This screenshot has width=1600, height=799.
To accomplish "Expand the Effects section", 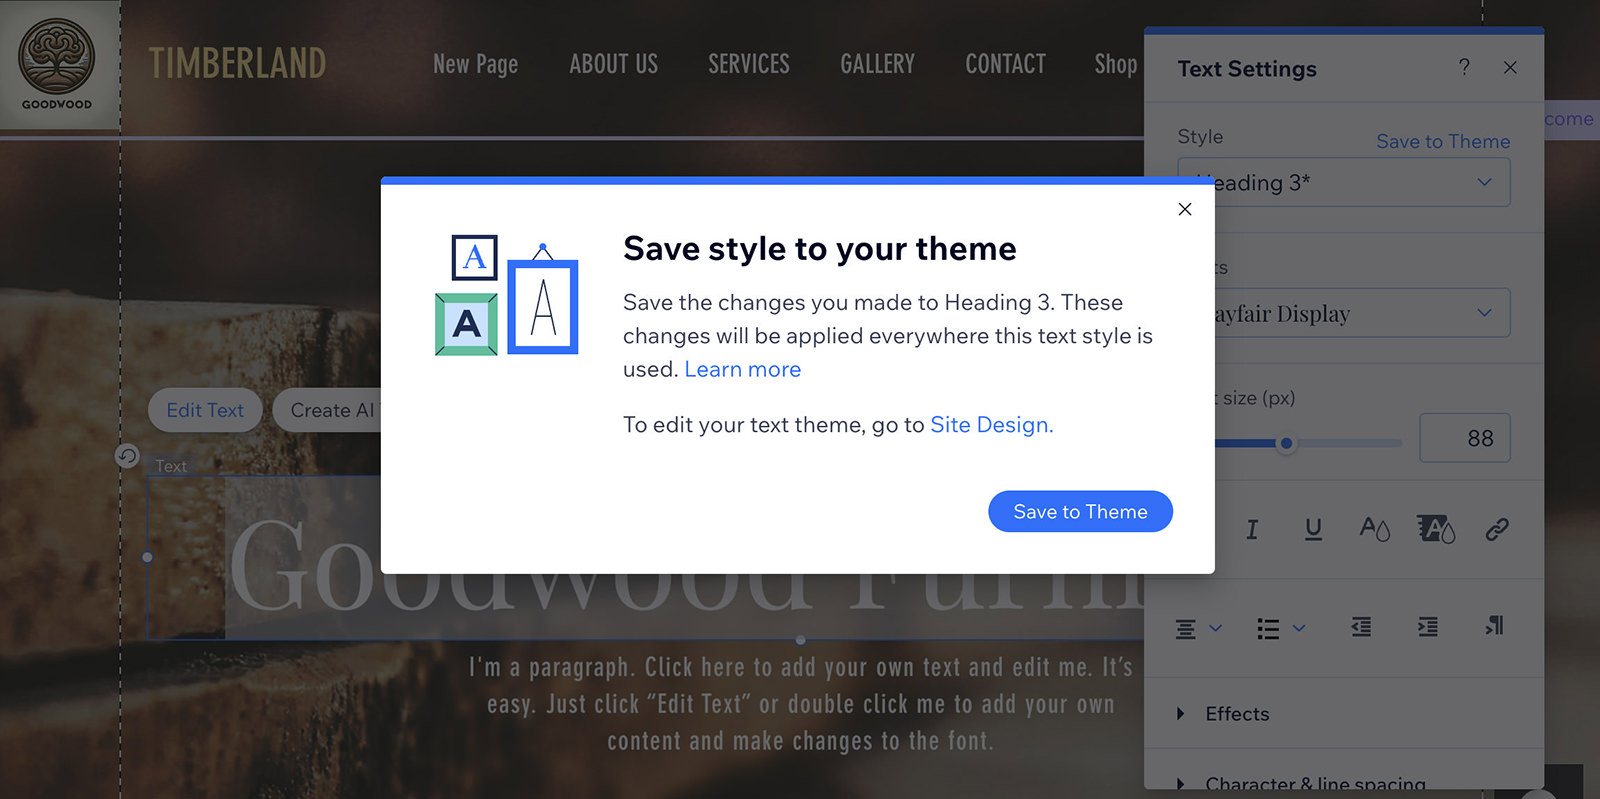I will [x=1344, y=713].
